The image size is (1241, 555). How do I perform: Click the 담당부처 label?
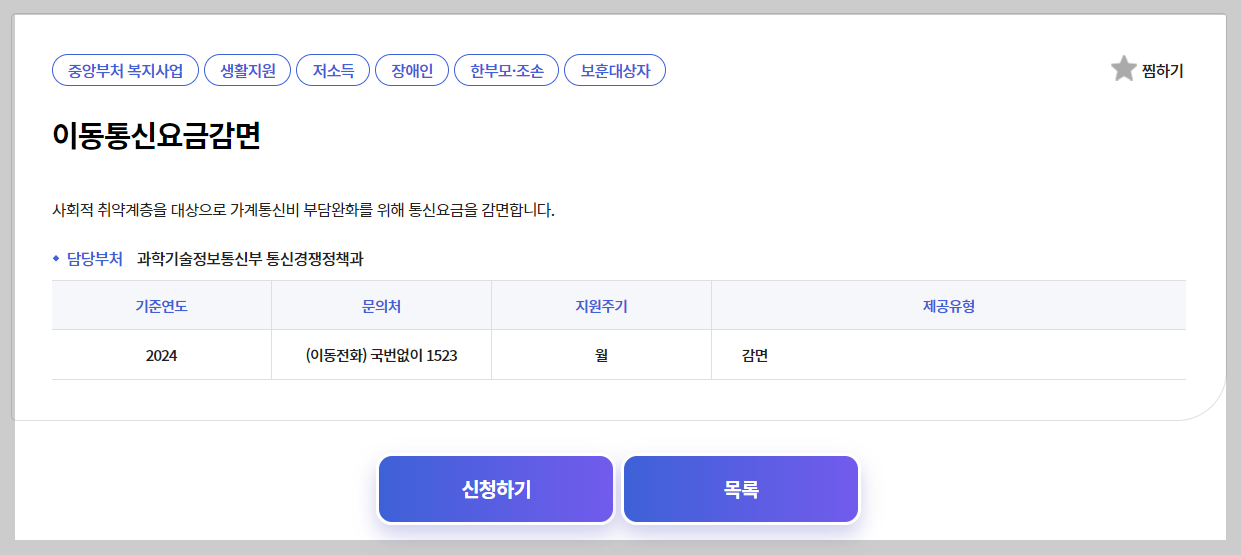94,259
